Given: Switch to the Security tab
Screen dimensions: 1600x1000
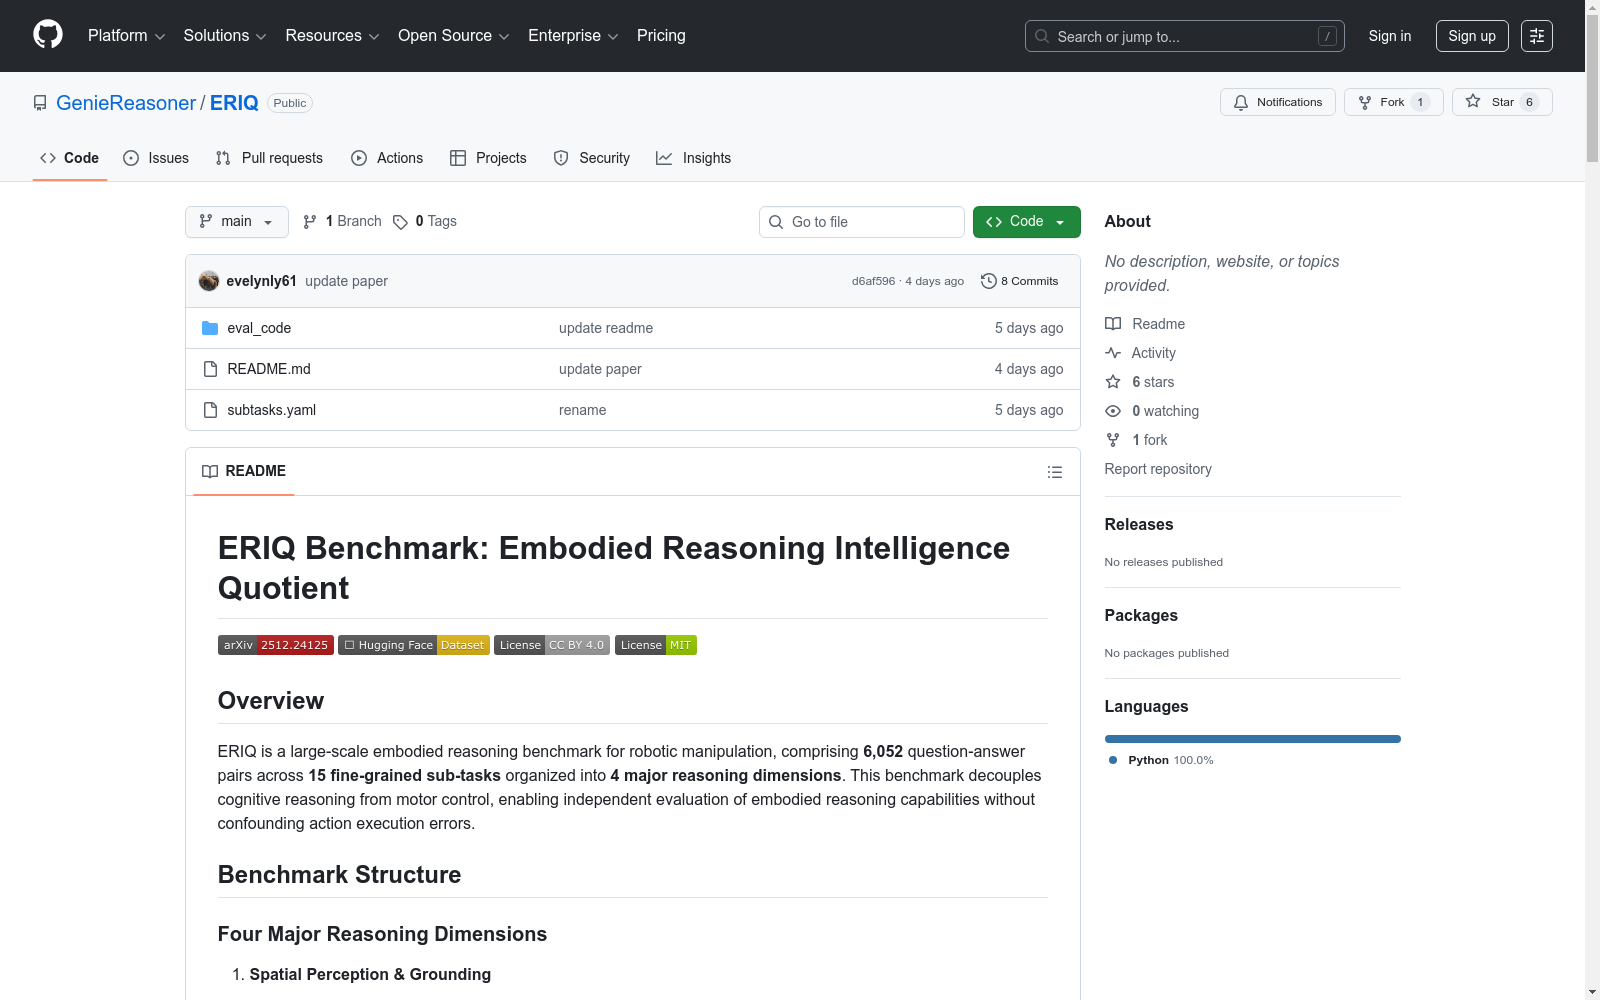Looking at the screenshot, I should [x=592, y=158].
